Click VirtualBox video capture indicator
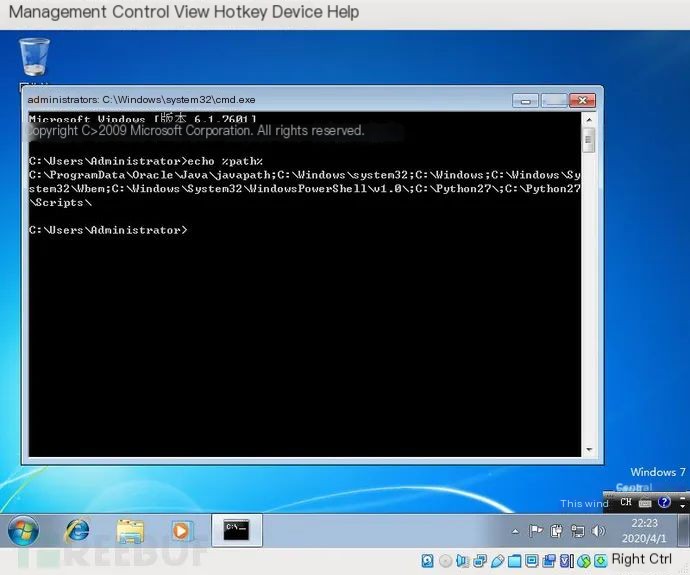690x575 pixels. point(549,561)
